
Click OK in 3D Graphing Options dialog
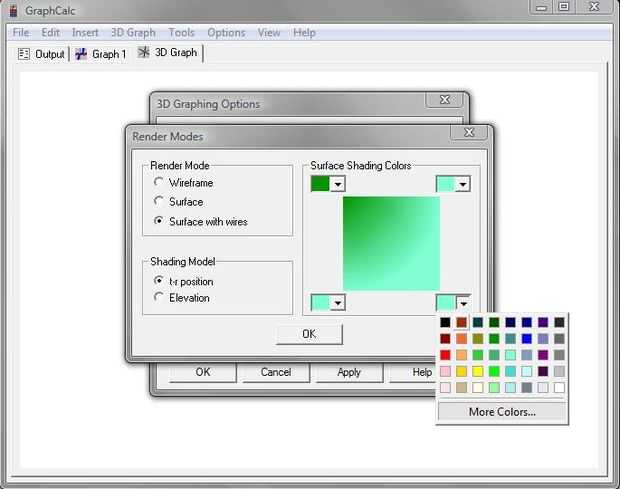pos(203,372)
